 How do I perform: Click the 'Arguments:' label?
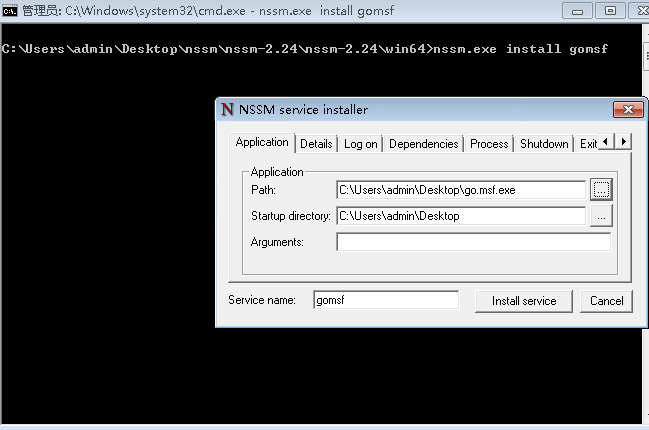coord(277,242)
